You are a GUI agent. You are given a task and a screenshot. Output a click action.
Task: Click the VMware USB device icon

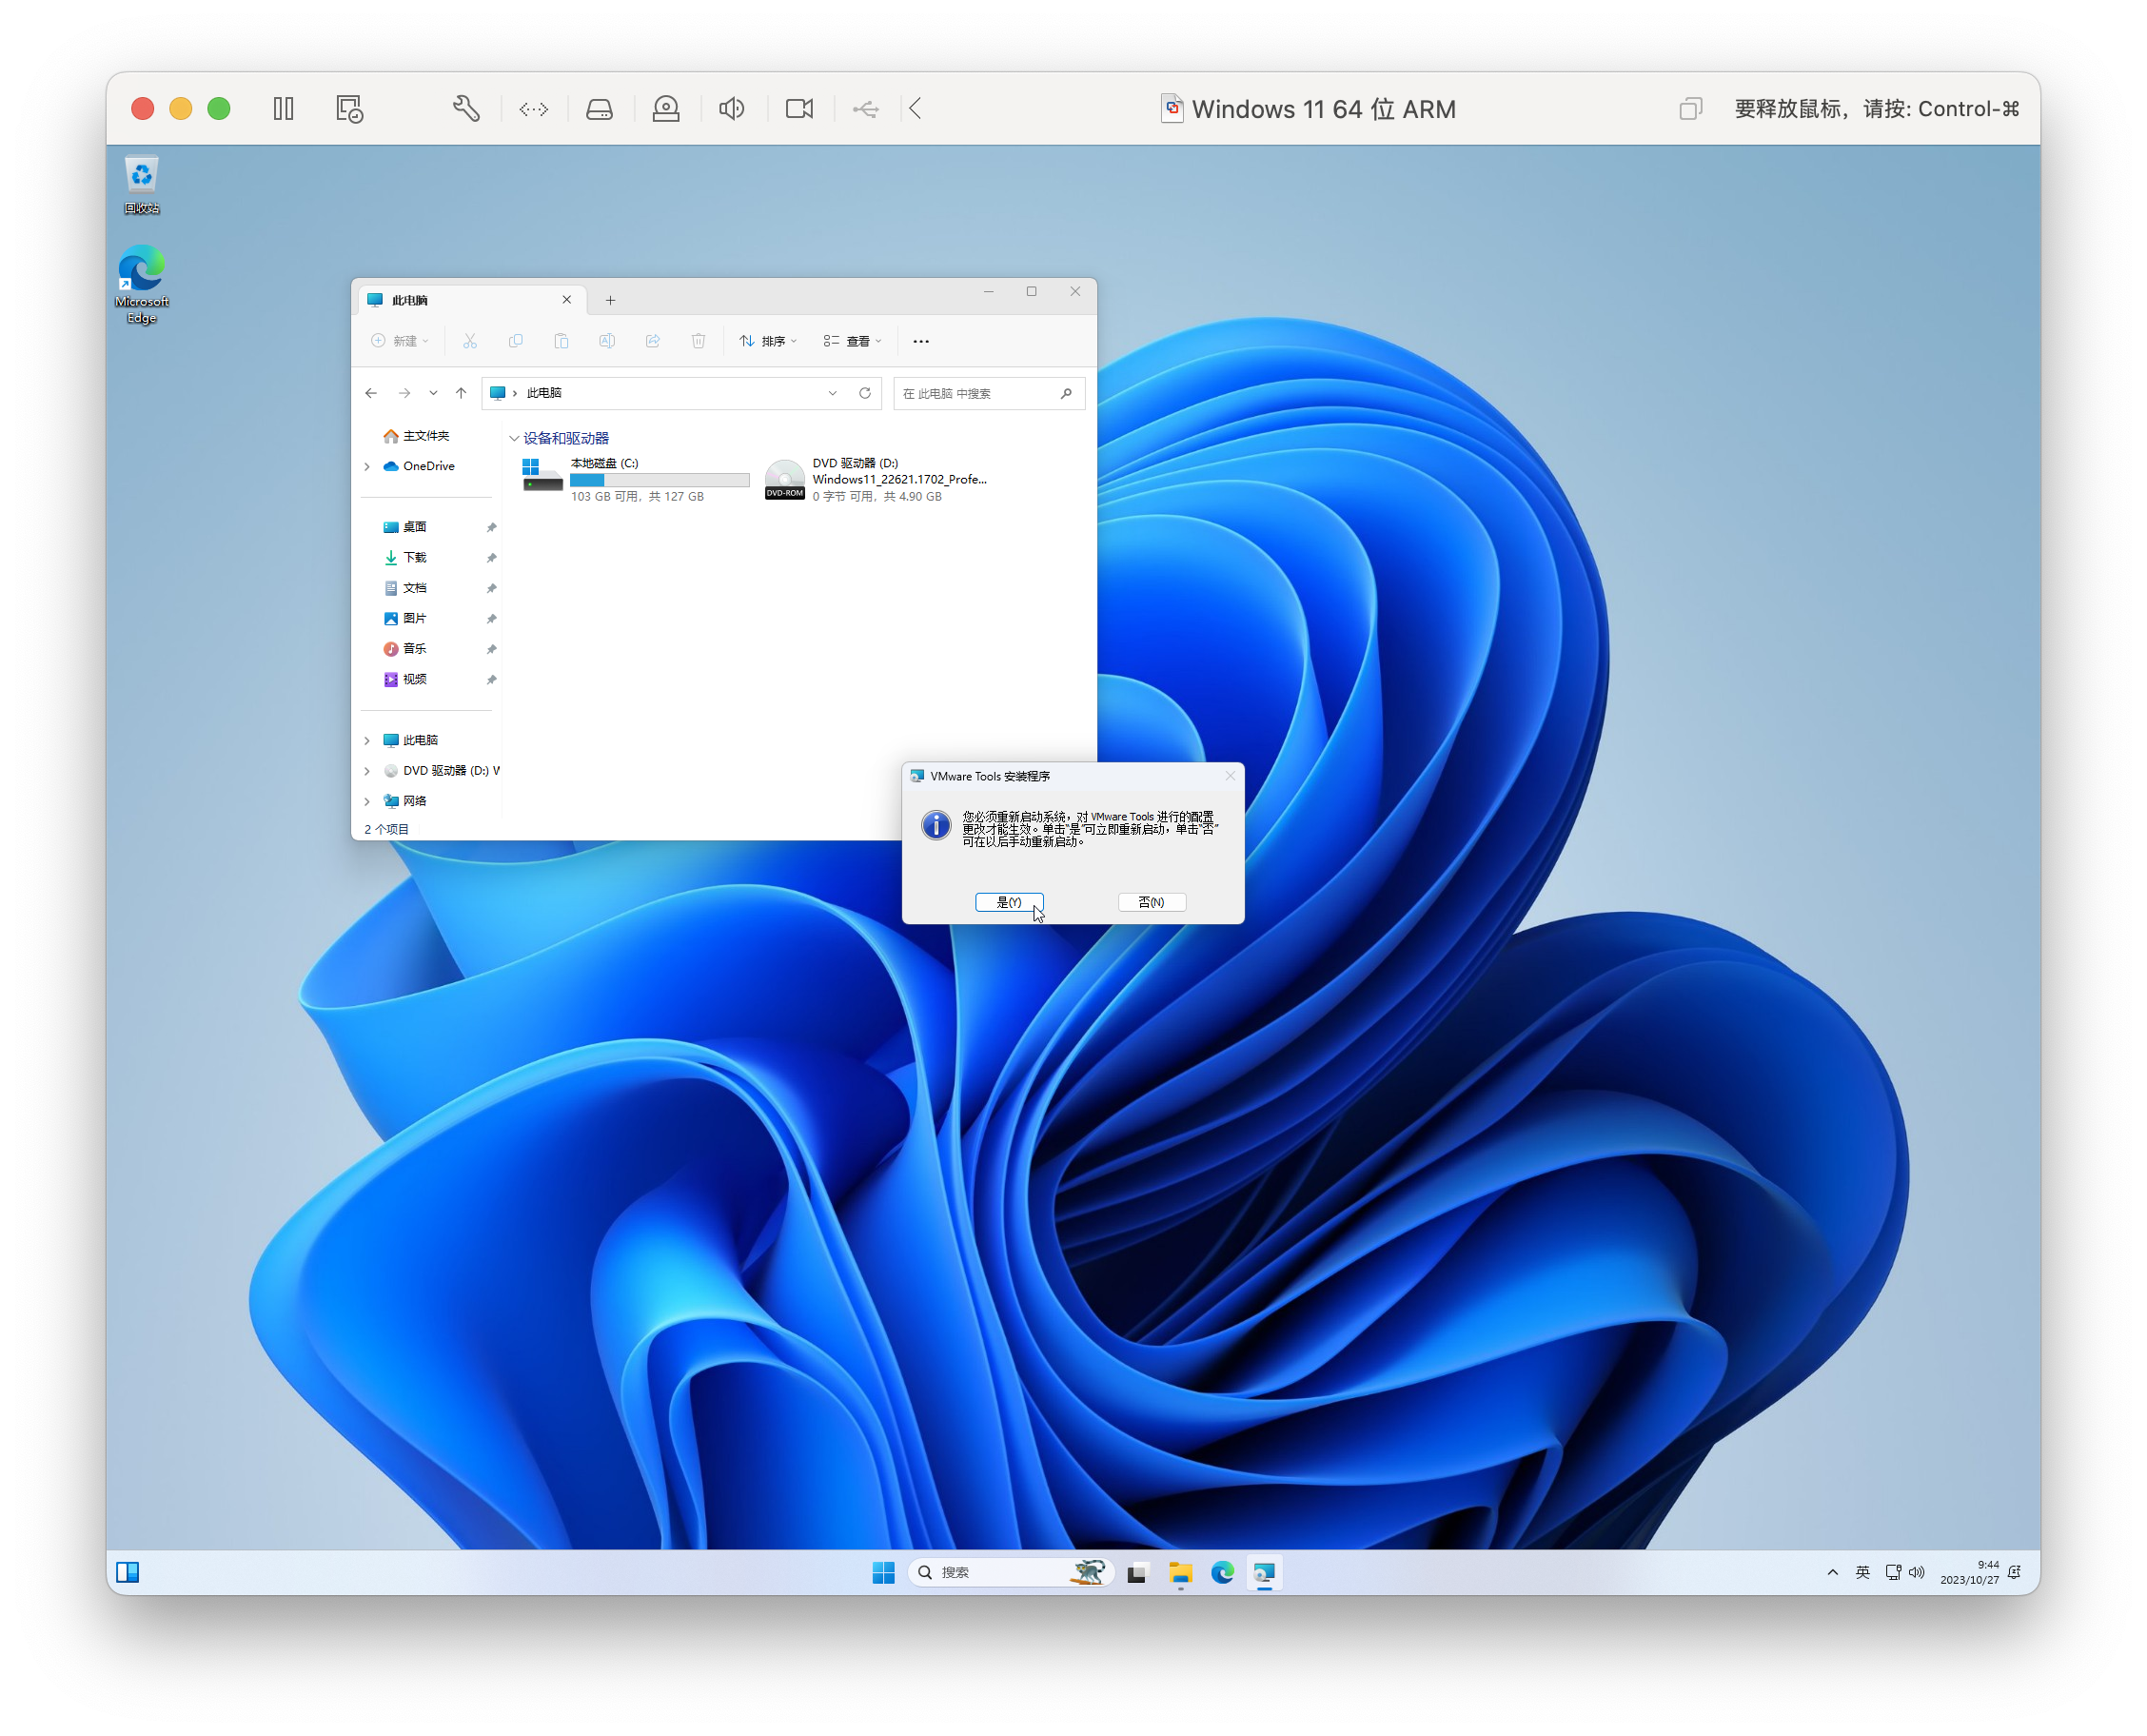[x=866, y=109]
